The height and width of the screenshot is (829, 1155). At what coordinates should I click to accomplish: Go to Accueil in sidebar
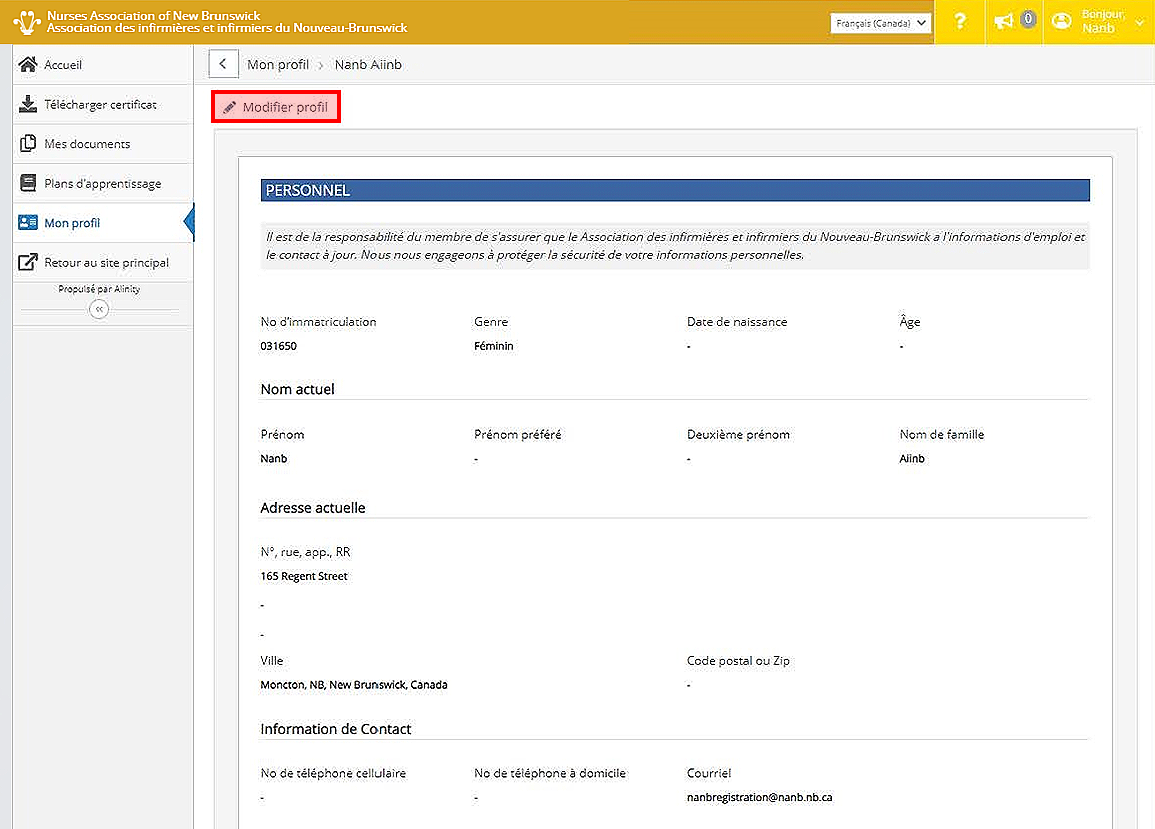63,65
